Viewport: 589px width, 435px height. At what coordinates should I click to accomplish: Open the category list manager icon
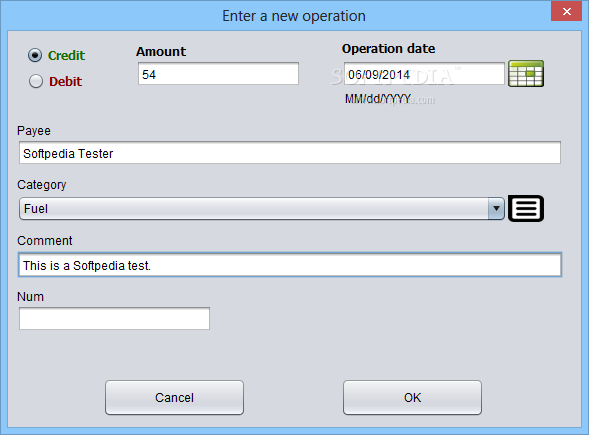point(526,208)
